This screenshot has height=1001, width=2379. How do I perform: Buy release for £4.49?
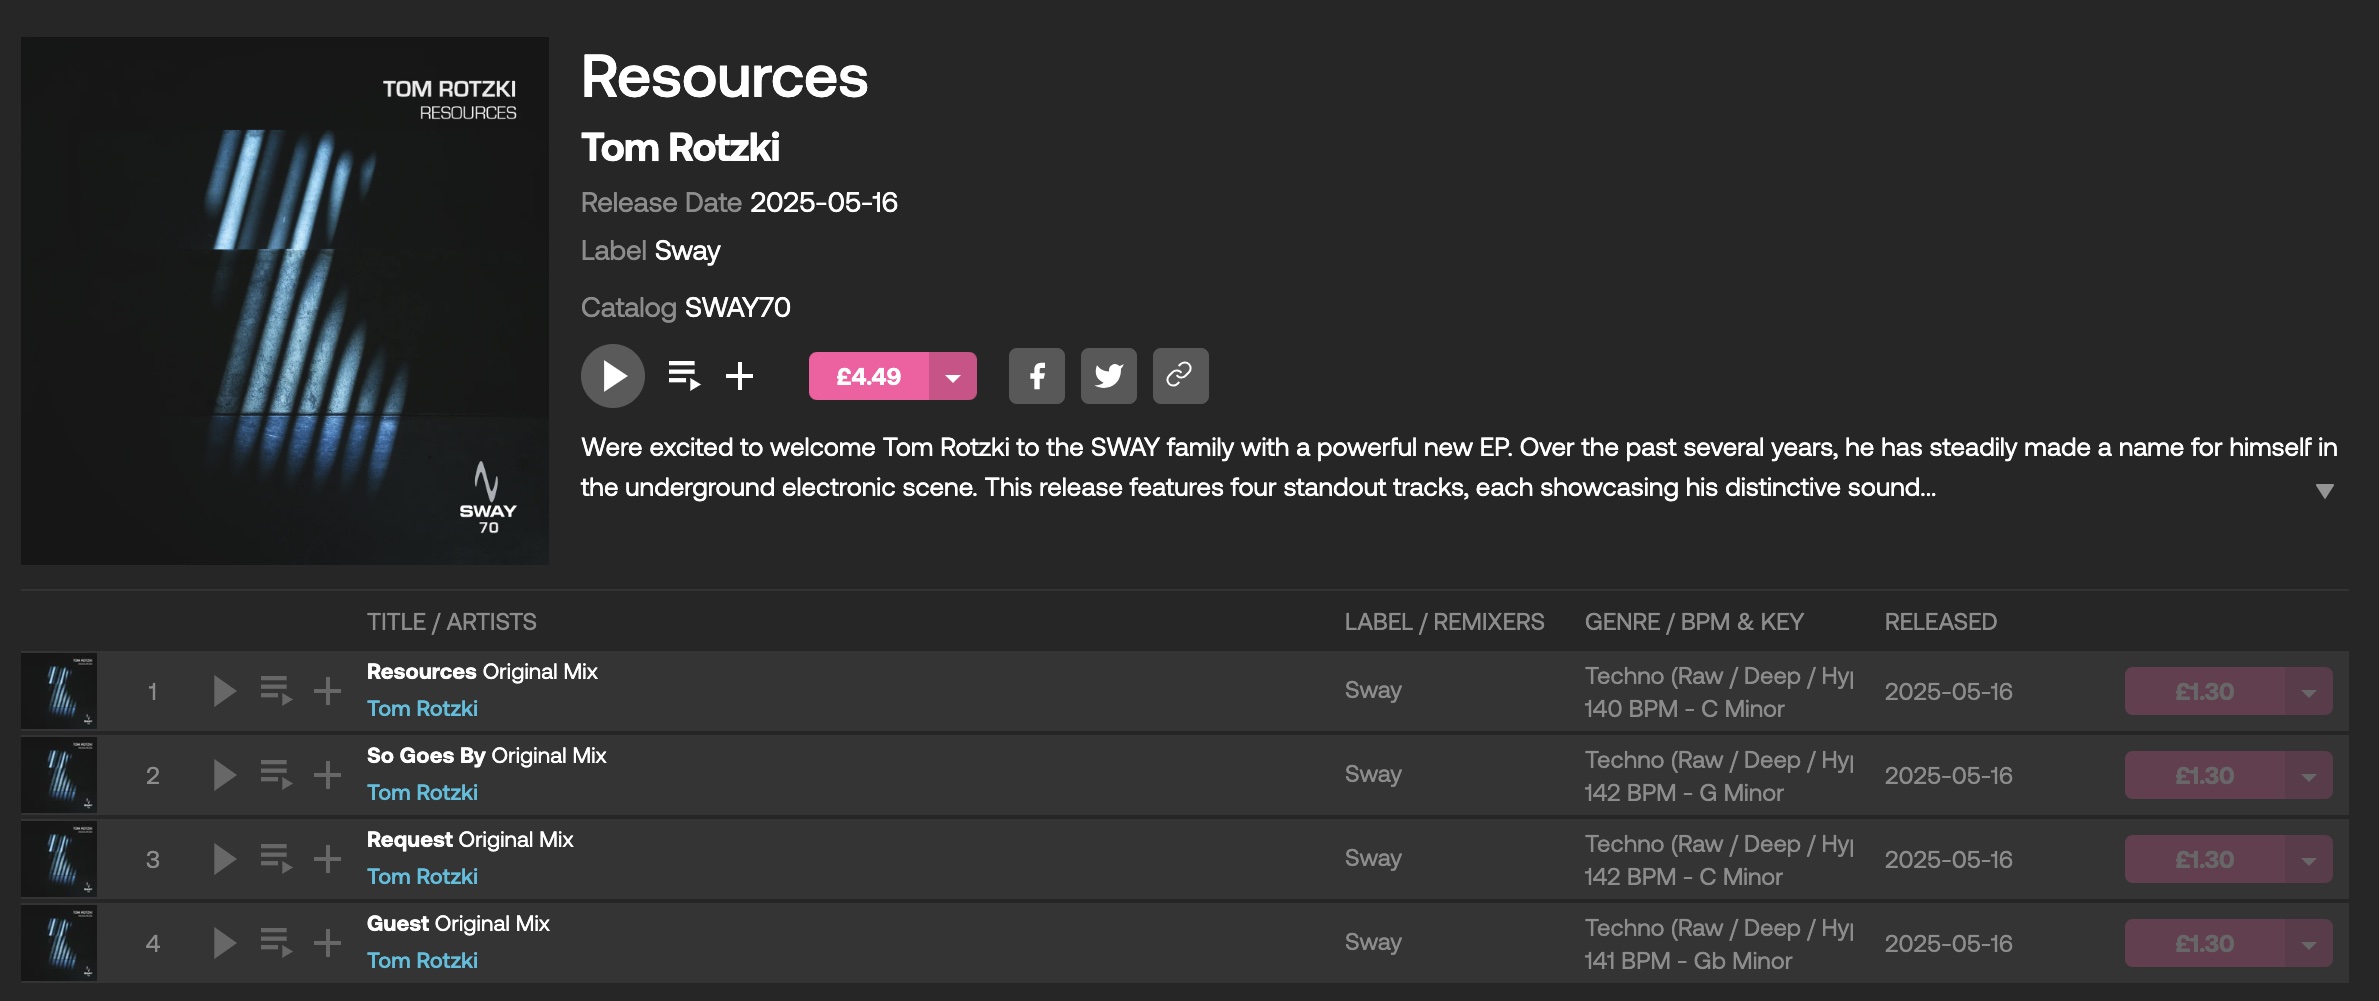pyautogui.click(x=868, y=377)
